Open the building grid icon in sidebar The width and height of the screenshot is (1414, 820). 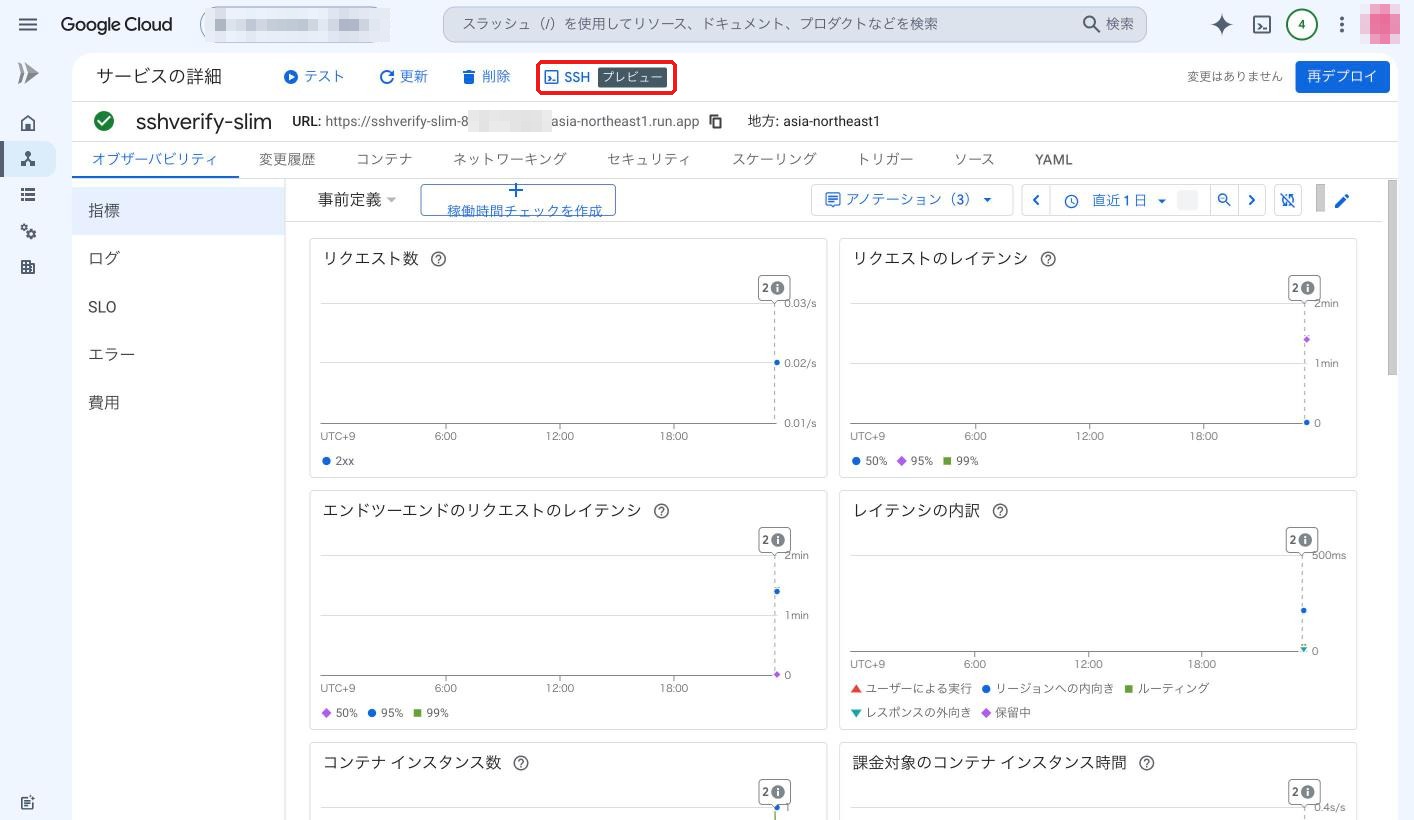(28, 267)
